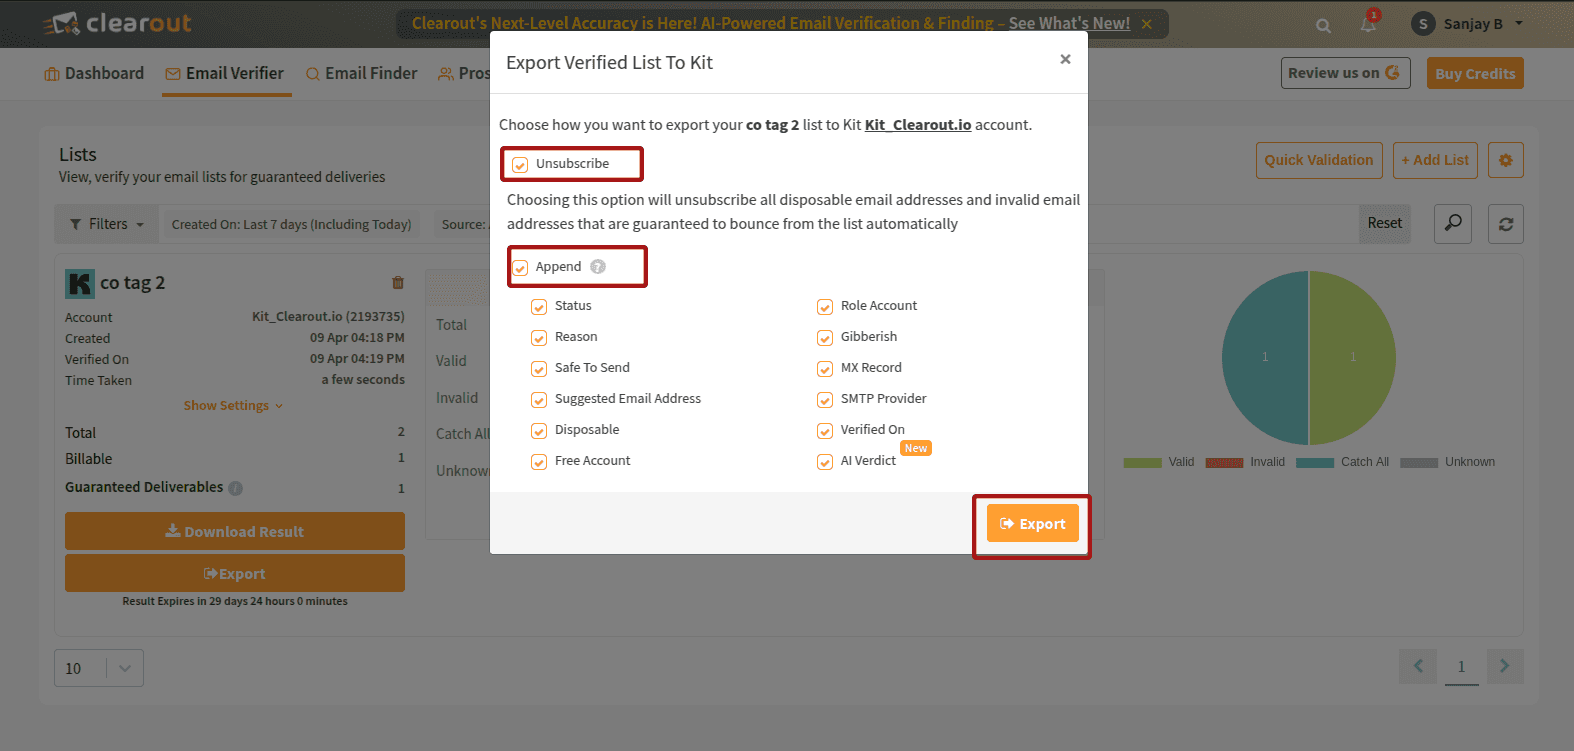This screenshot has width=1574, height=751.
Task: Reset the applied filters
Action: [1385, 223]
